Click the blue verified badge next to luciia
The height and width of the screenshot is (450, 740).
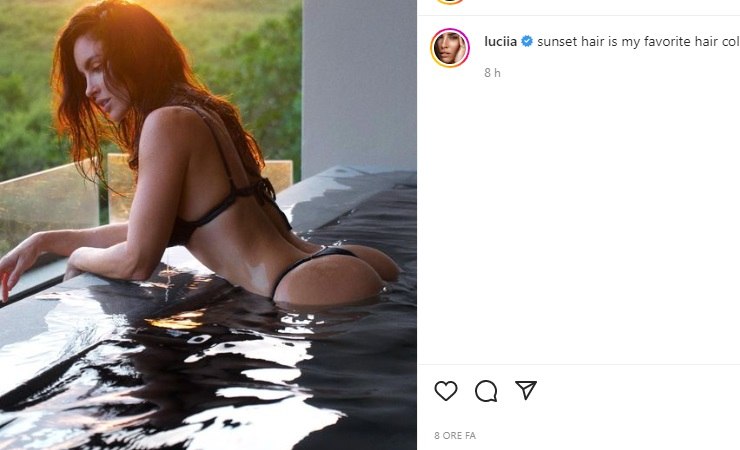click(x=527, y=42)
